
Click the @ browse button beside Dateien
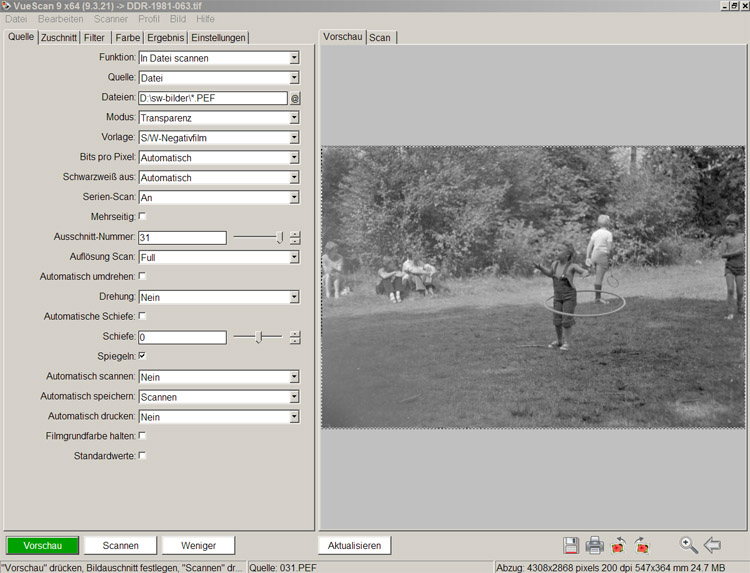pos(295,98)
